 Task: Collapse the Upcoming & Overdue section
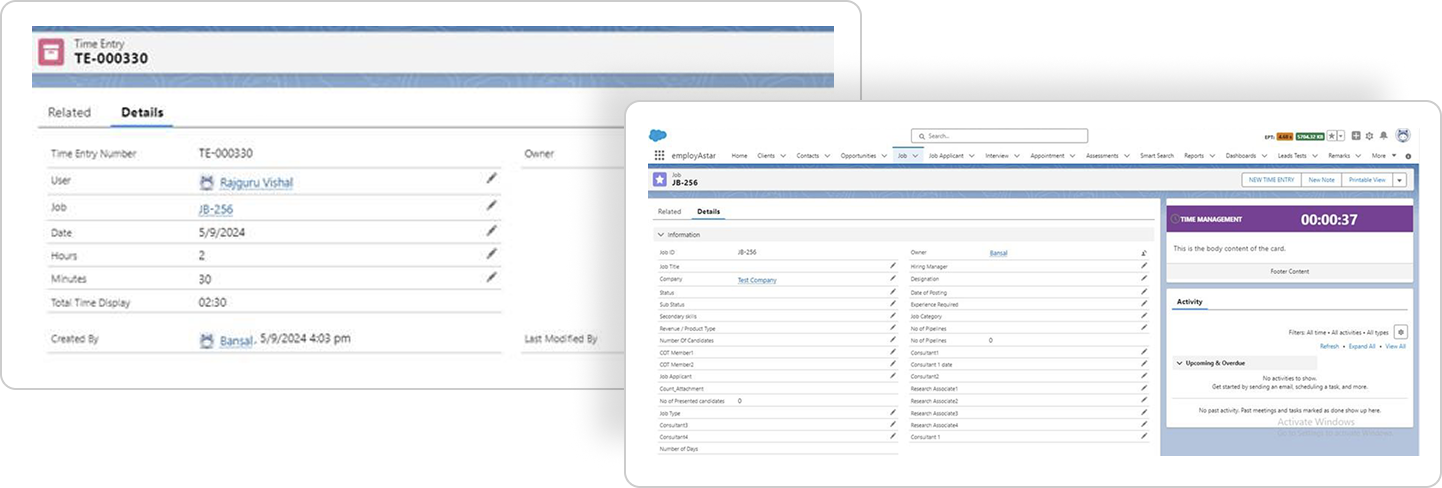click(x=1179, y=363)
